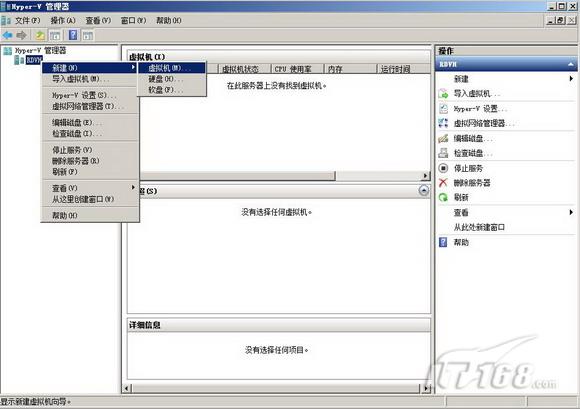Image resolution: width=580 pixels, height=409 pixels.
Task: Click bottom horizontal scrollbar right arrow
Action: tap(426, 388)
